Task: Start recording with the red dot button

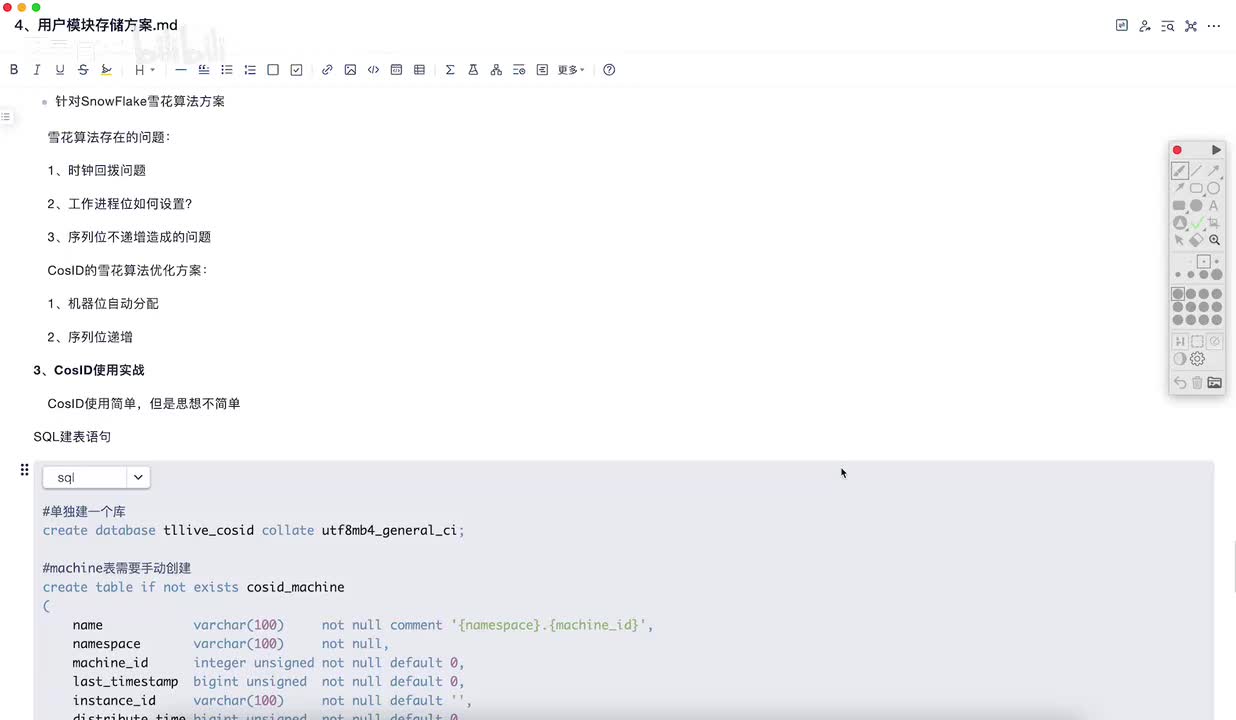Action: (x=1177, y=150)
